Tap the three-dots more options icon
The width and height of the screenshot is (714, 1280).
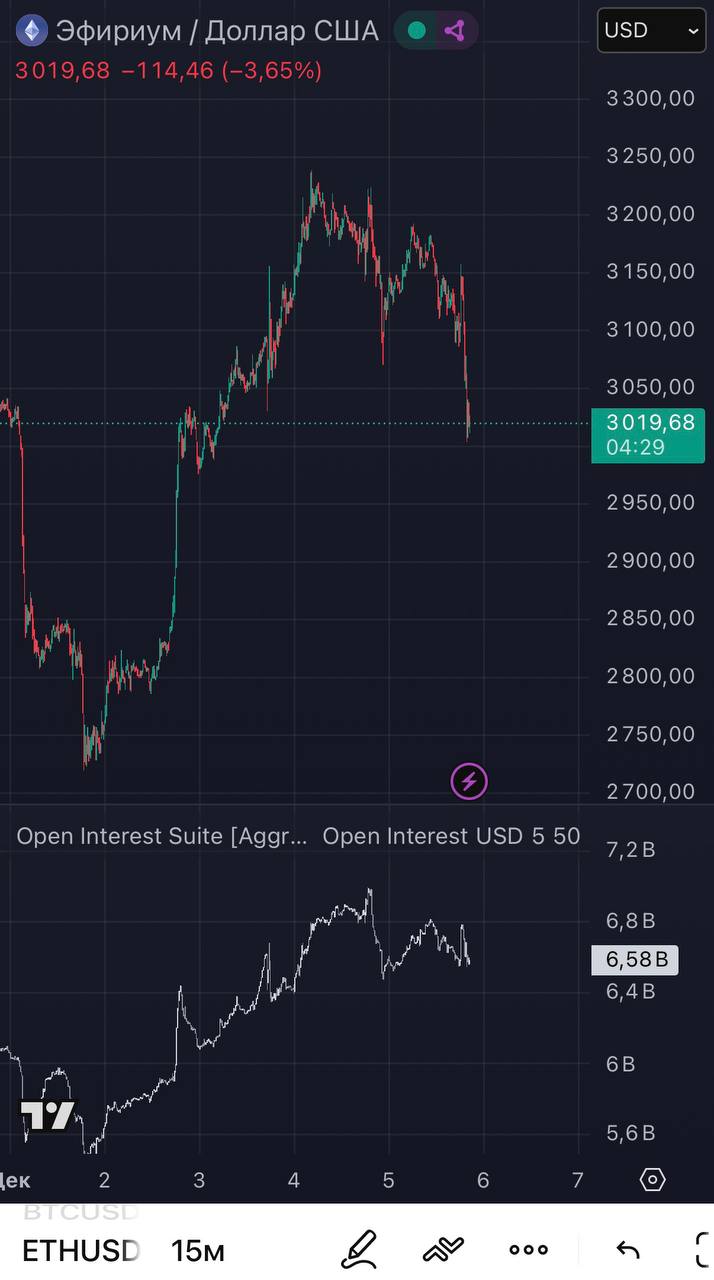528,1249
